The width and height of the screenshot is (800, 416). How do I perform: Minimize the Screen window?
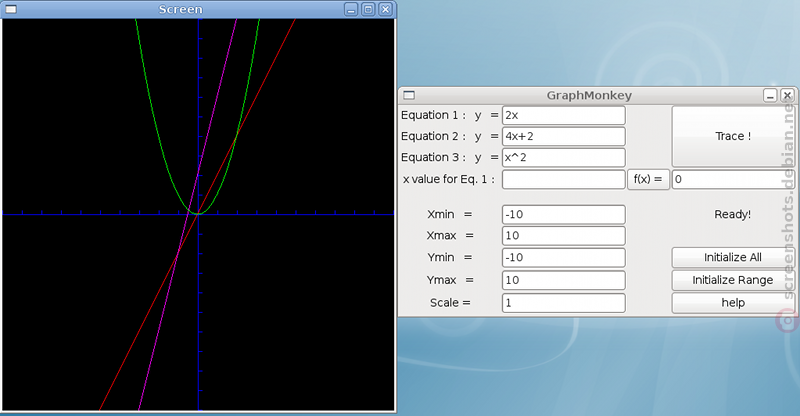351,9
